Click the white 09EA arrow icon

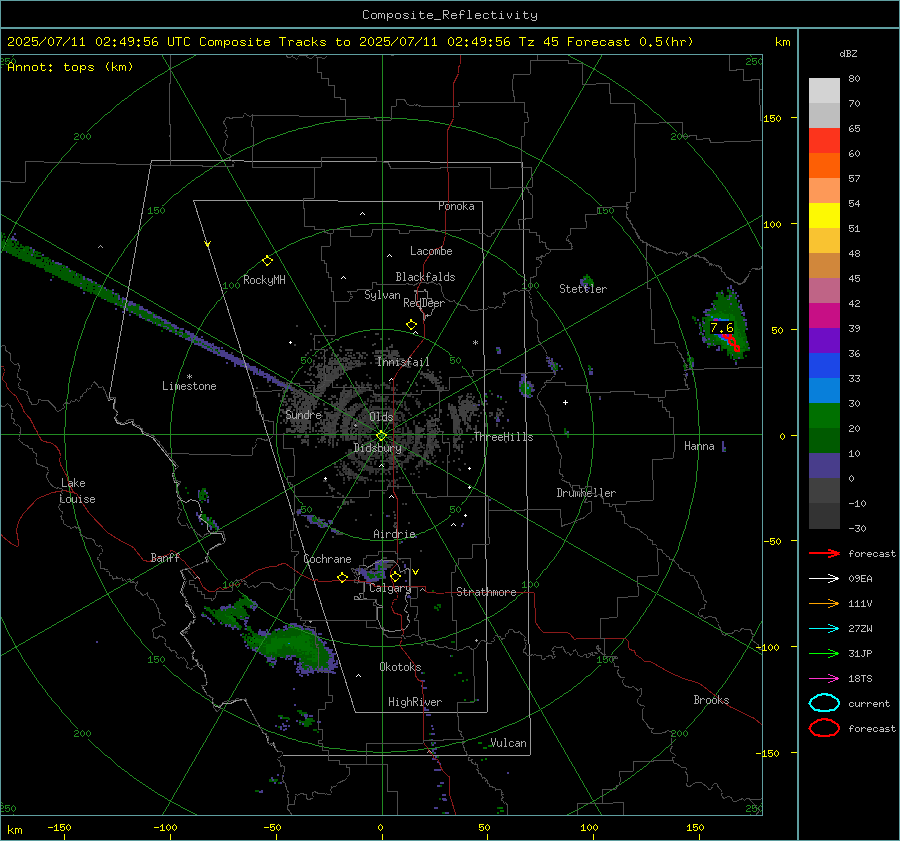(824, 578)
